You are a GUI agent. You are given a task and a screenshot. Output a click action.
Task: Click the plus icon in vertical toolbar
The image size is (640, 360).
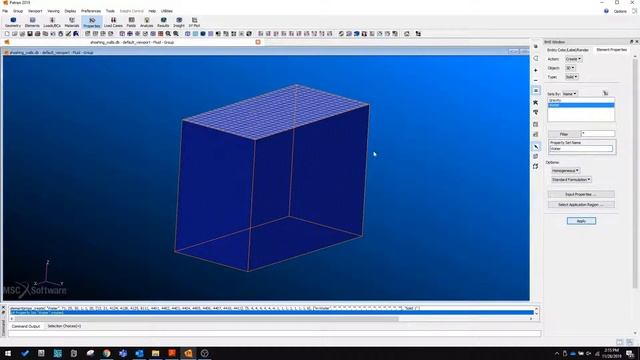pos(536,70)
